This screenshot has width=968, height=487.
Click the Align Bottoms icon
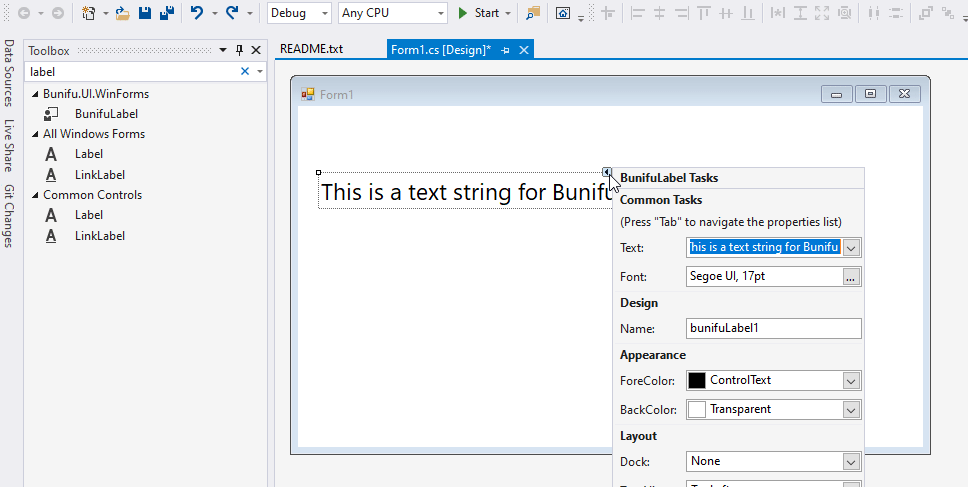coord(748,13)
